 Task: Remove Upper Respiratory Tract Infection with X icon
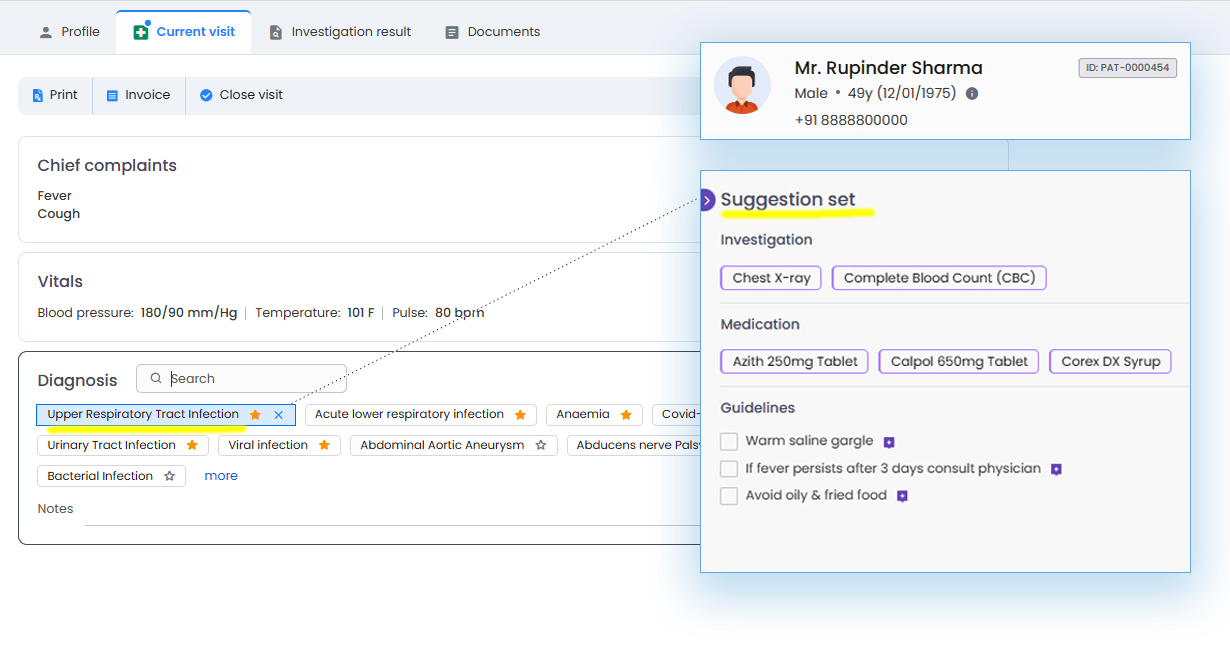pos(279,415)
